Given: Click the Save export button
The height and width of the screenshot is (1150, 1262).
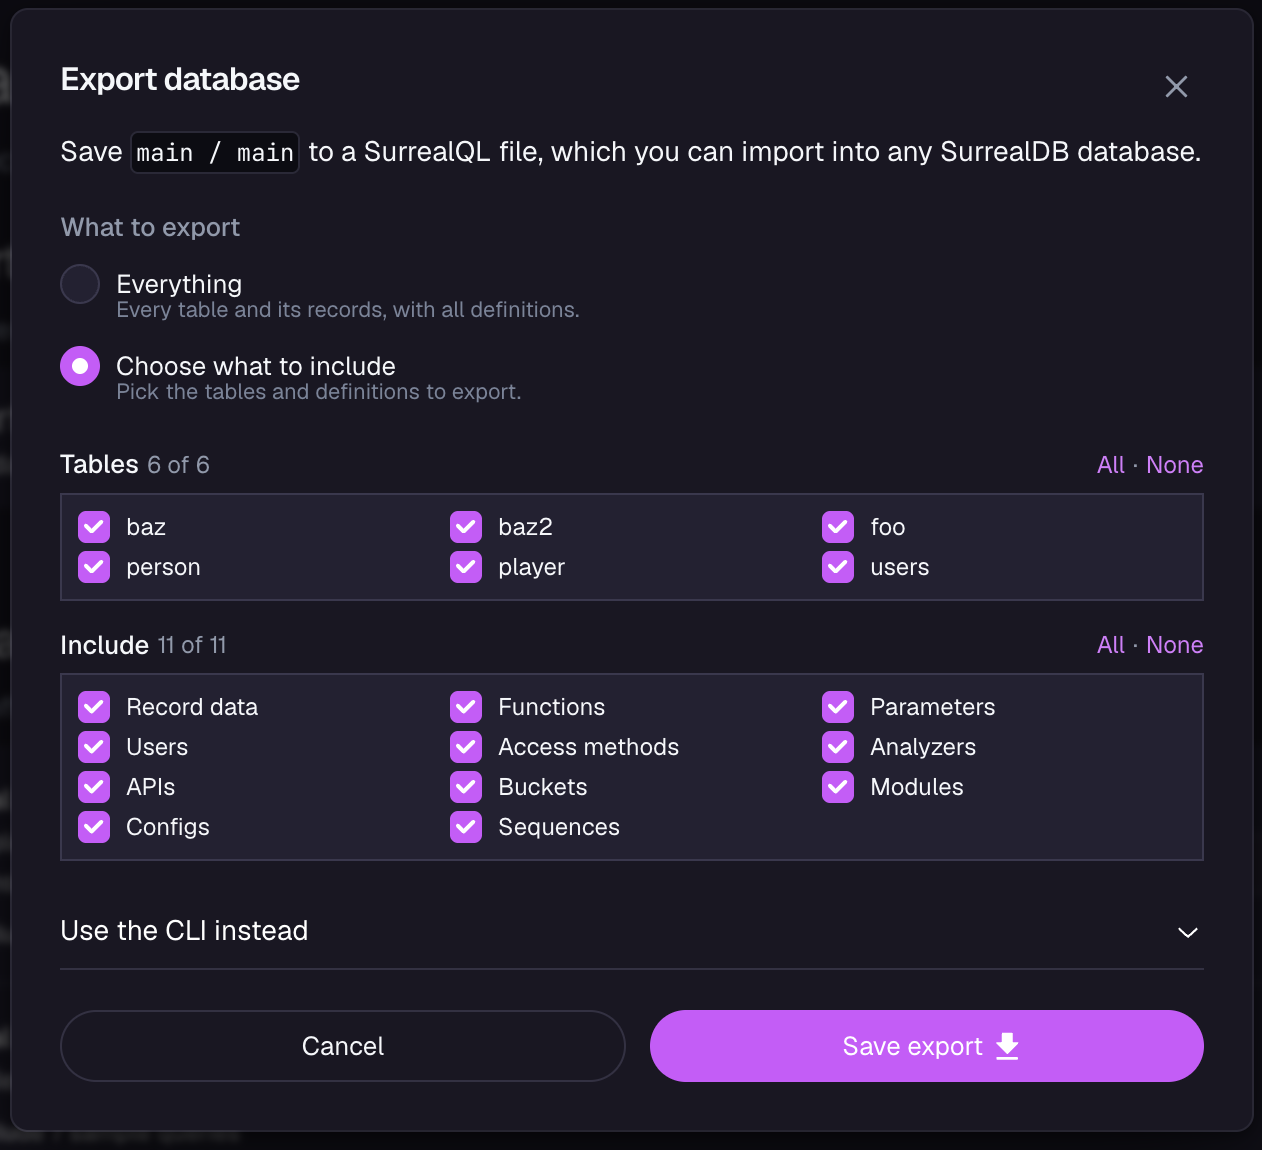Looking at the screenshot, I should point(927,1046).
